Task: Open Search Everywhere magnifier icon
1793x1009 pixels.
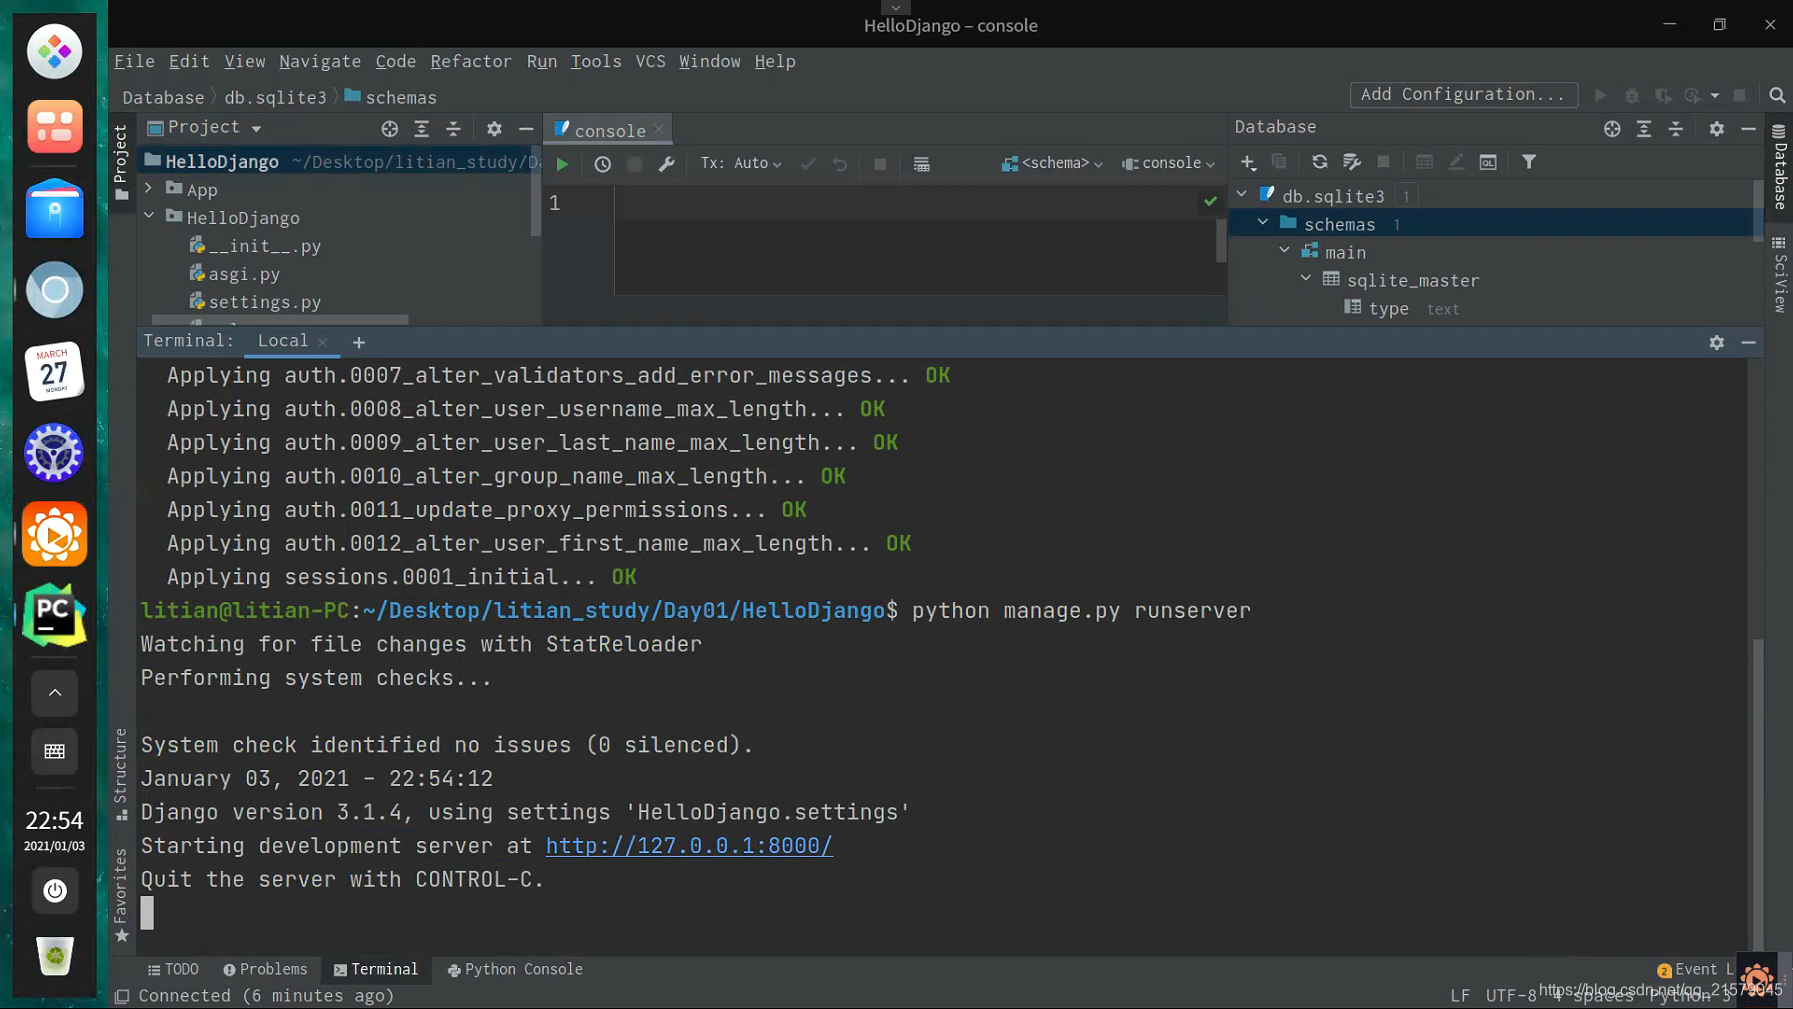Action: click(1777, 95)
